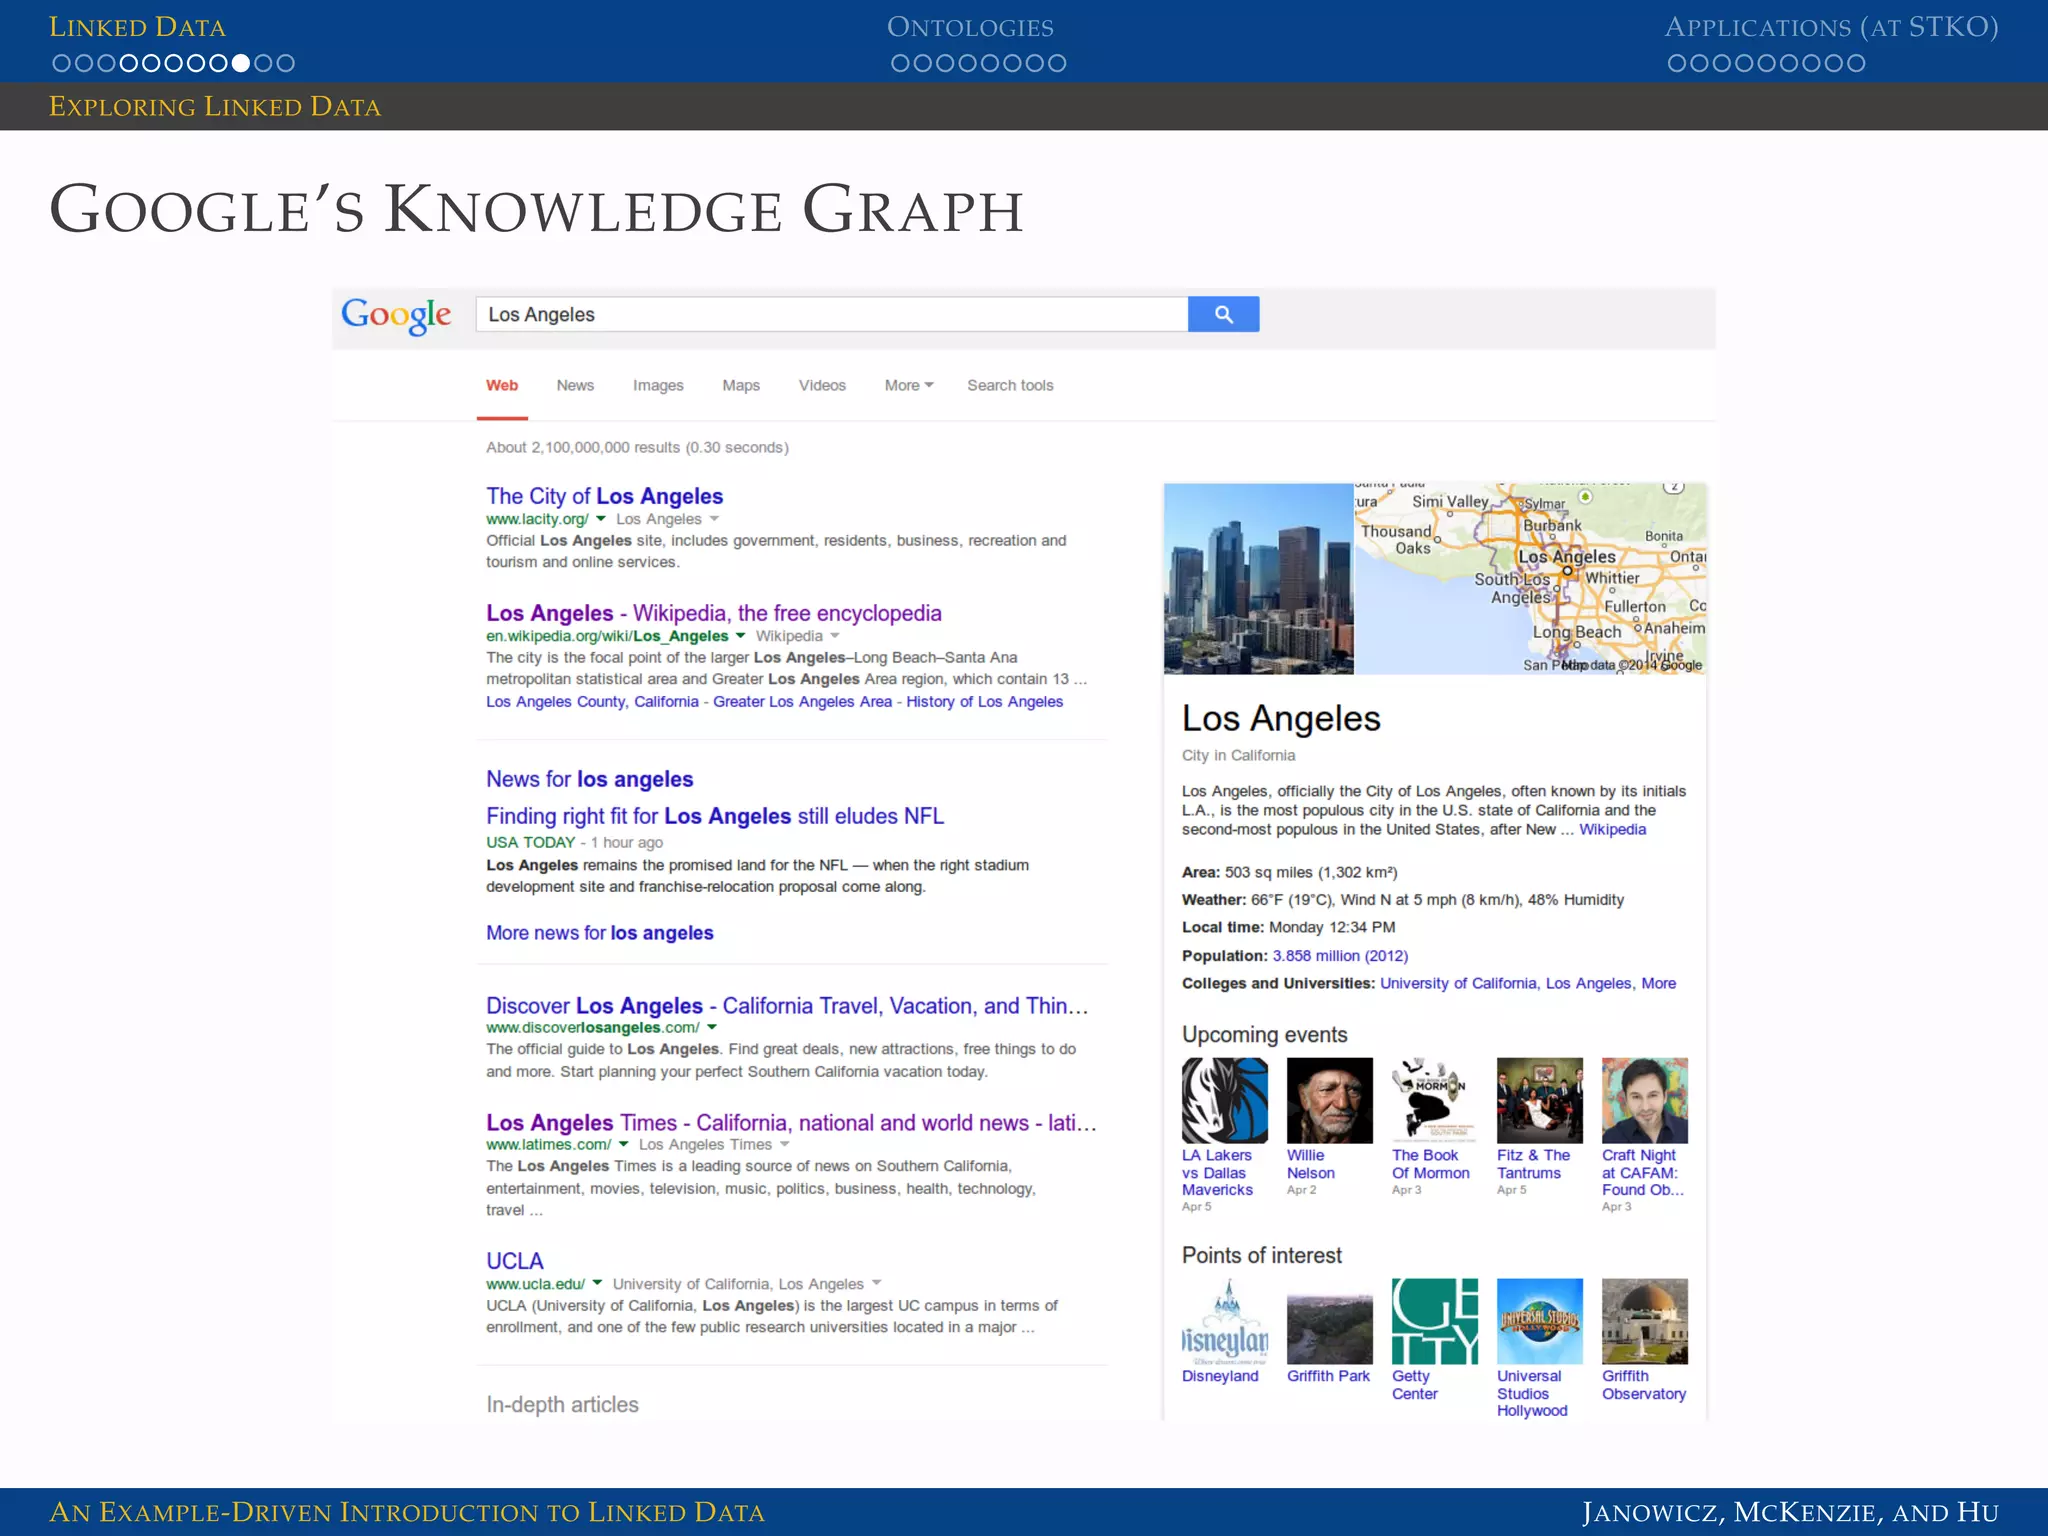
Task: Click the Google logo
Action: pyautogui.click(x=396, y=315)
